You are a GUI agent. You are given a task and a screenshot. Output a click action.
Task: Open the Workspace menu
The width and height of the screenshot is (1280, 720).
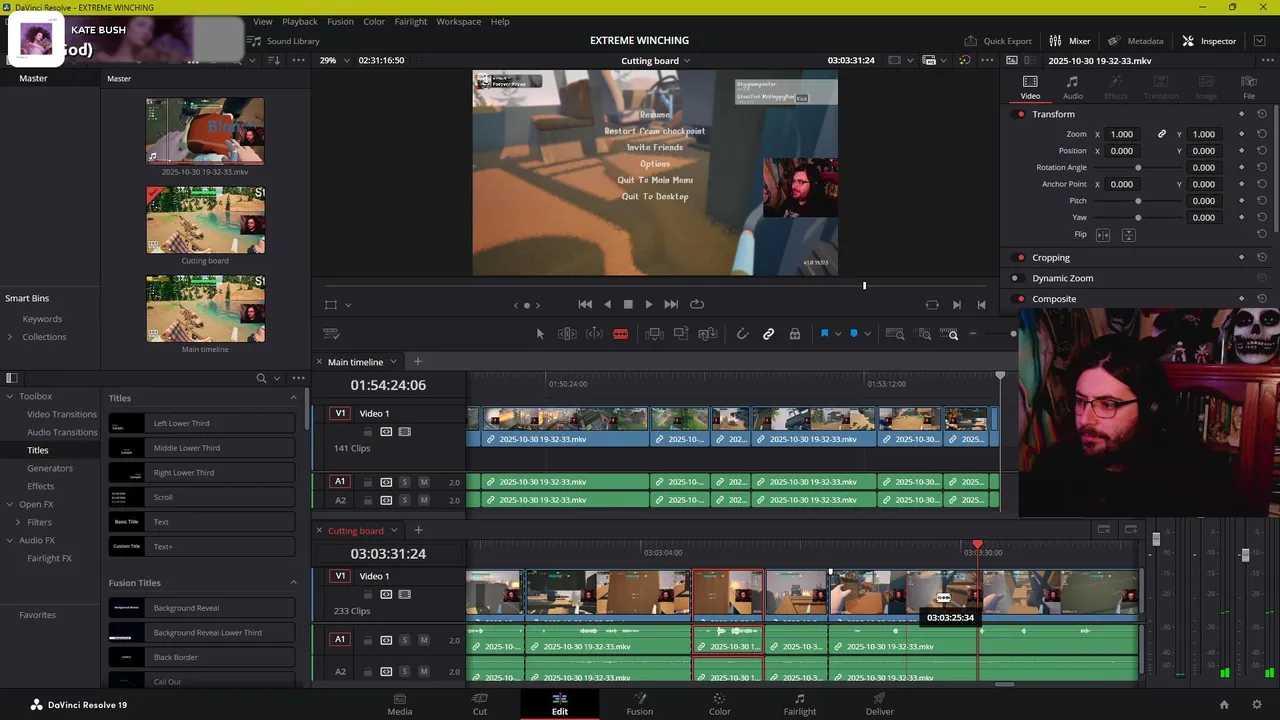pyautogui.click(x=458, y=21)
